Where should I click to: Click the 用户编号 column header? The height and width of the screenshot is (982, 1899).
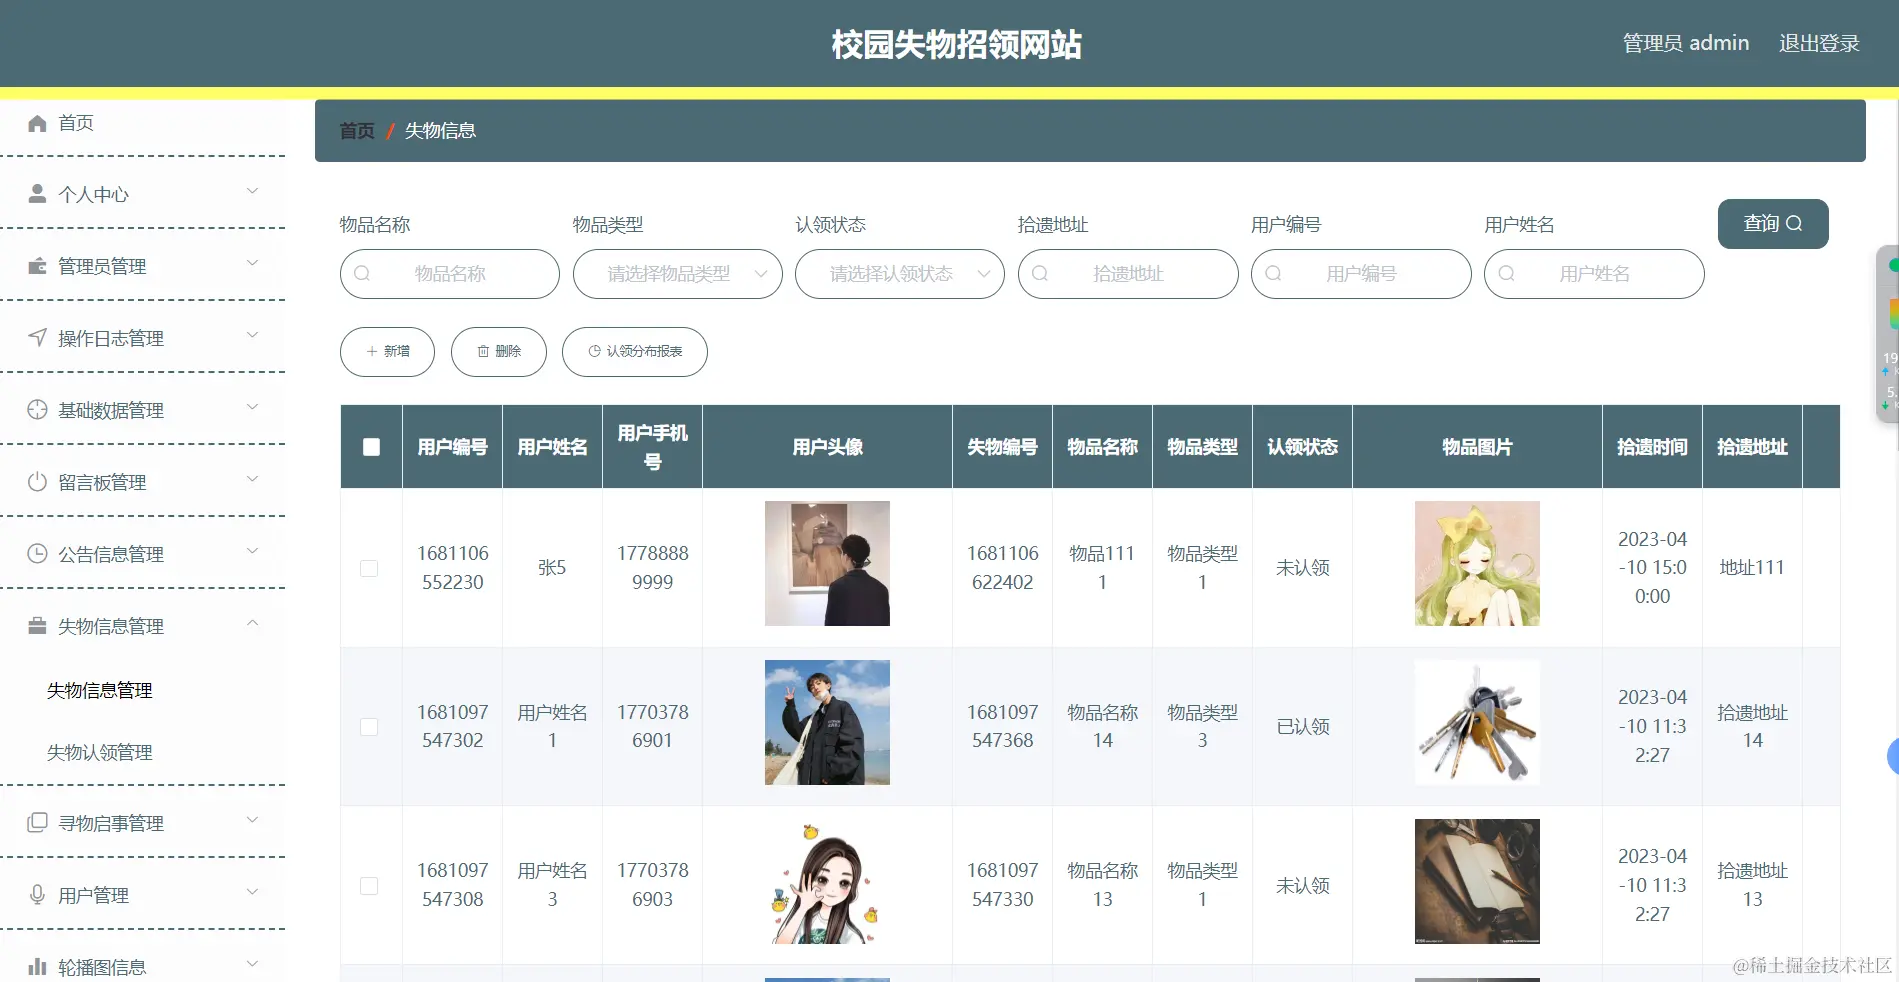pos(452,447)
